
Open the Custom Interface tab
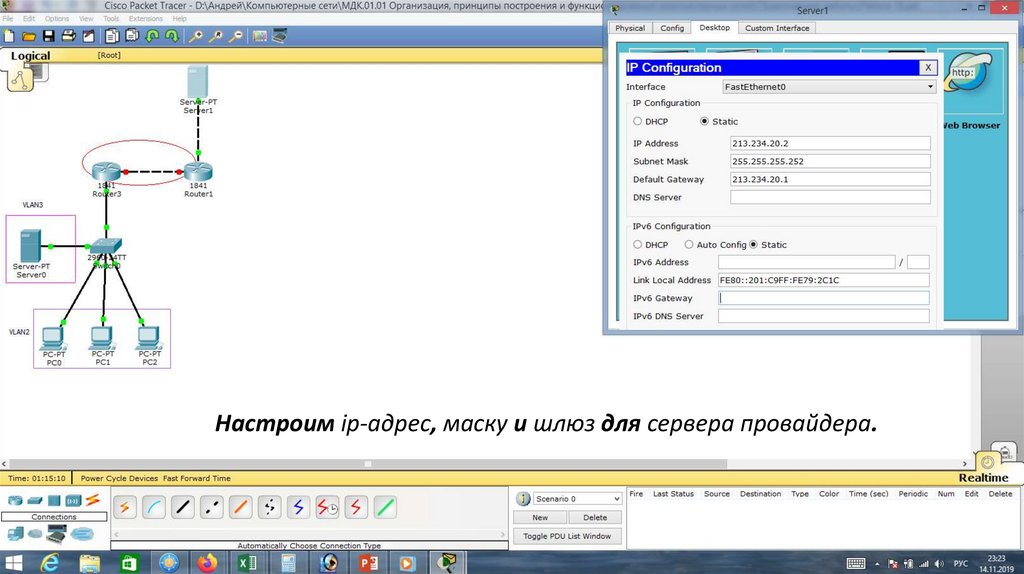pyautogui.click(x=777, y=28)
